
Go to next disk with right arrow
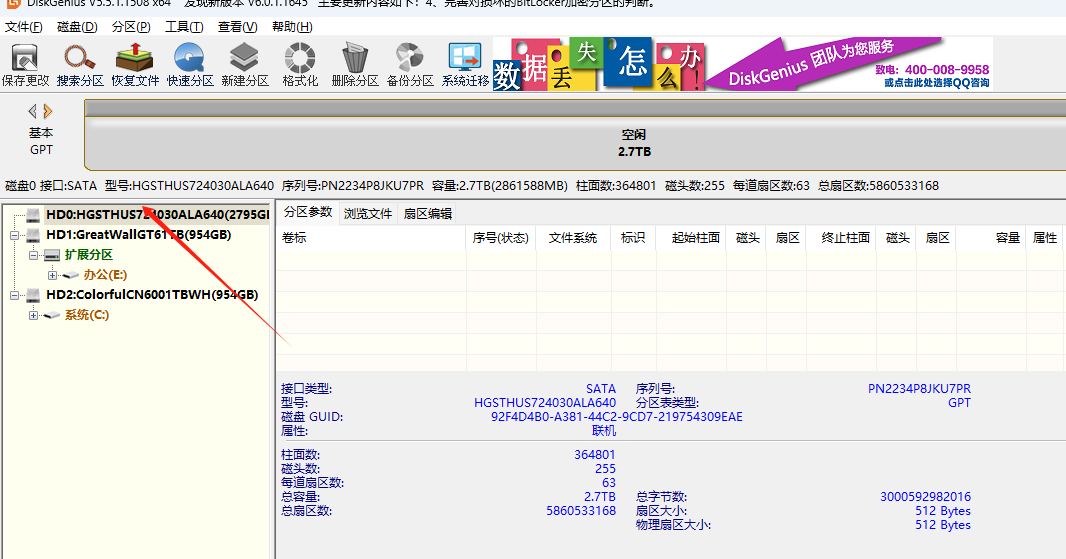48,111
